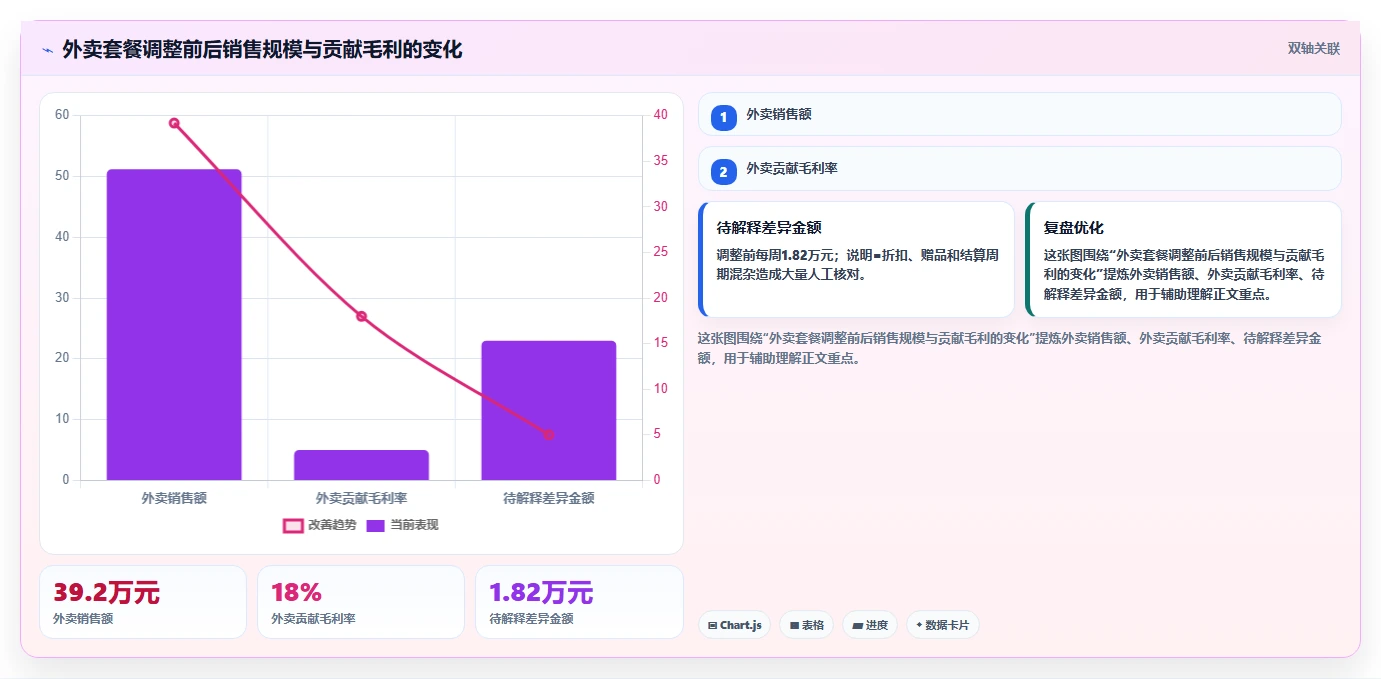Viewport: 1381px width, 679px height.
Task: Click the right axis value 40
Action: pos(660,115)
